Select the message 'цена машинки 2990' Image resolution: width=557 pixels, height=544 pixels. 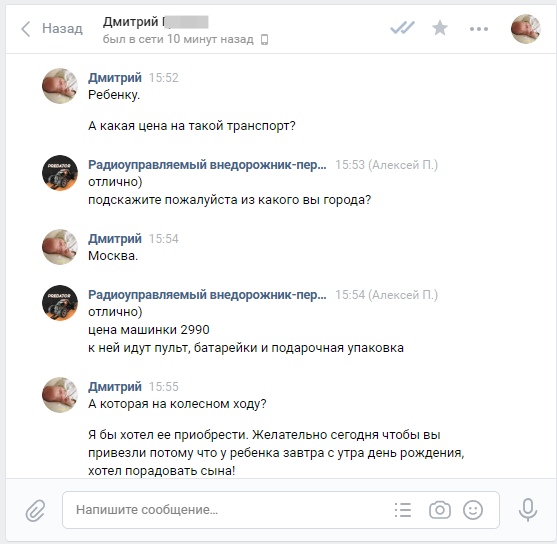pos(149,330)
